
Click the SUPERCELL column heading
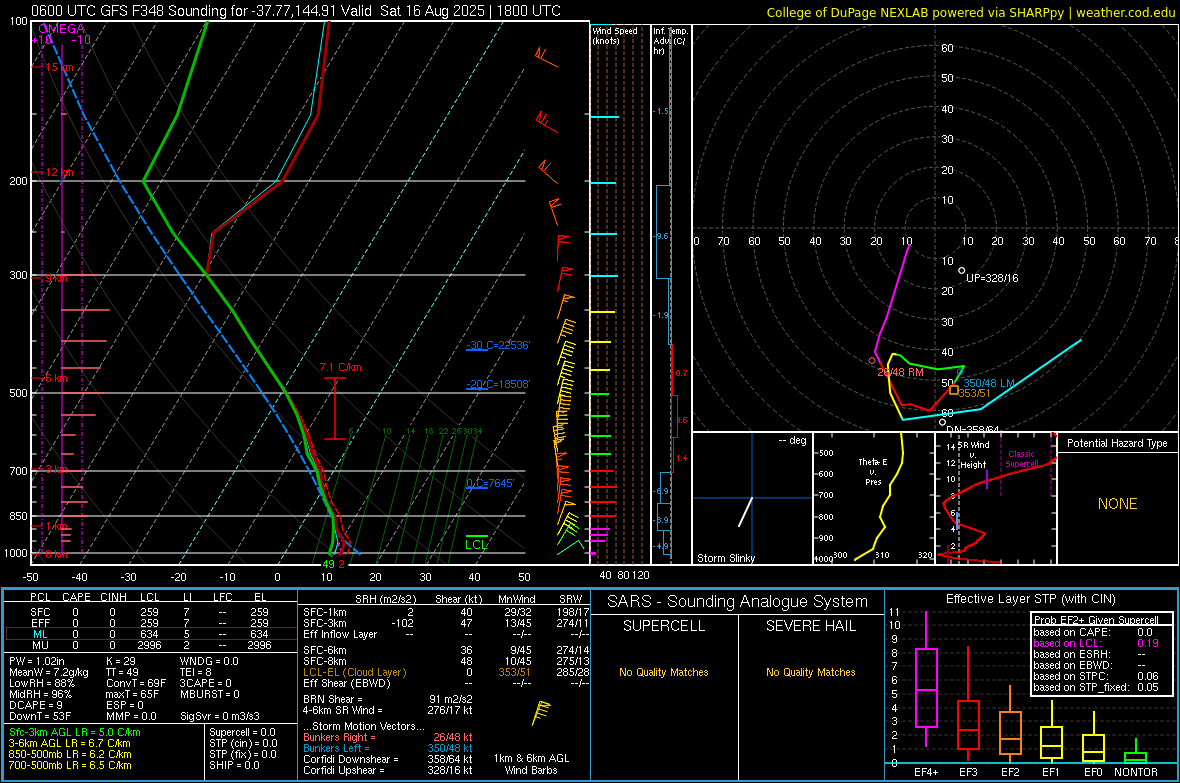pyautogui.click(x=664, y=626)
